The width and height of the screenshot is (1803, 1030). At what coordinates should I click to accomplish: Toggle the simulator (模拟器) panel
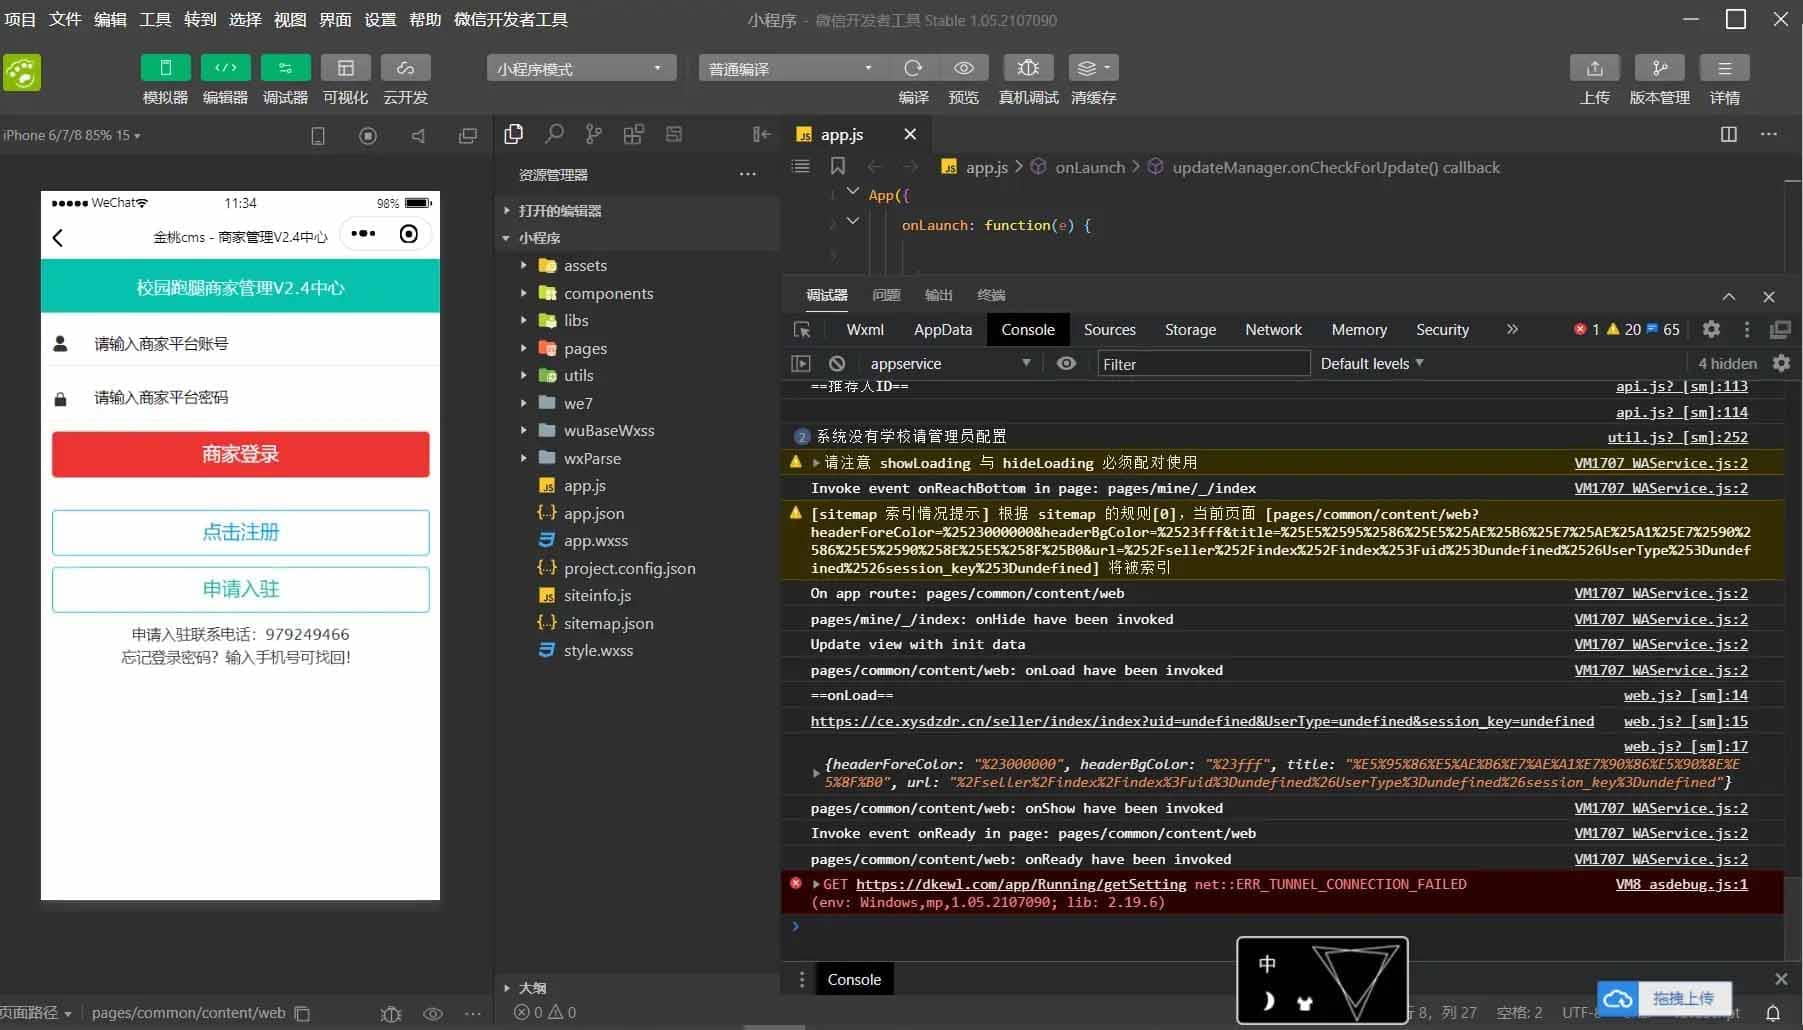[x=165, y=68]
